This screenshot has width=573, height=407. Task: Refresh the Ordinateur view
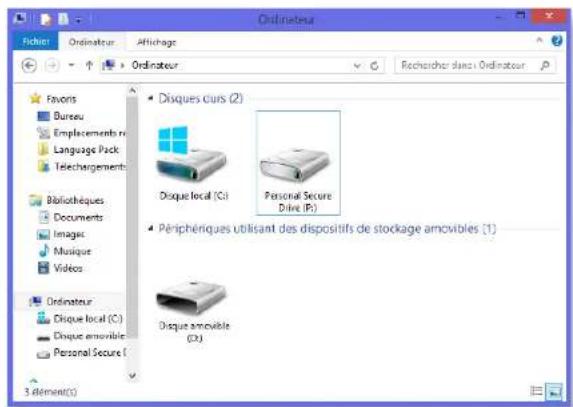click(x=374, y=66)
